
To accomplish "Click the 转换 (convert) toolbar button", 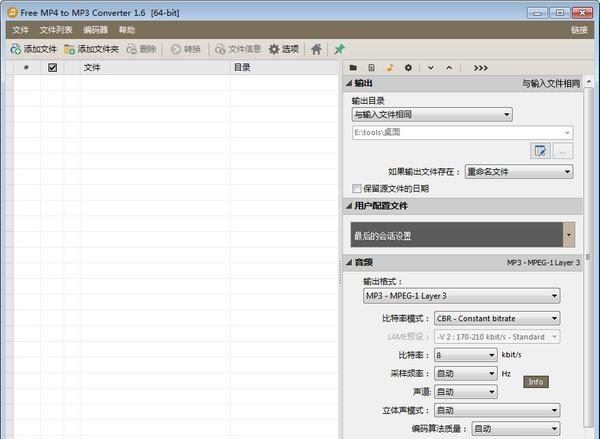I will coord(186,49).
